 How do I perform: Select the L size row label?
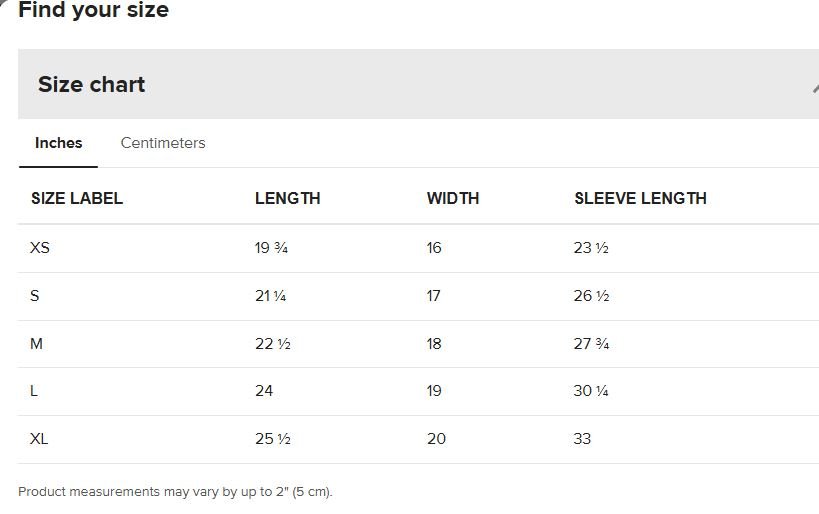34,391
